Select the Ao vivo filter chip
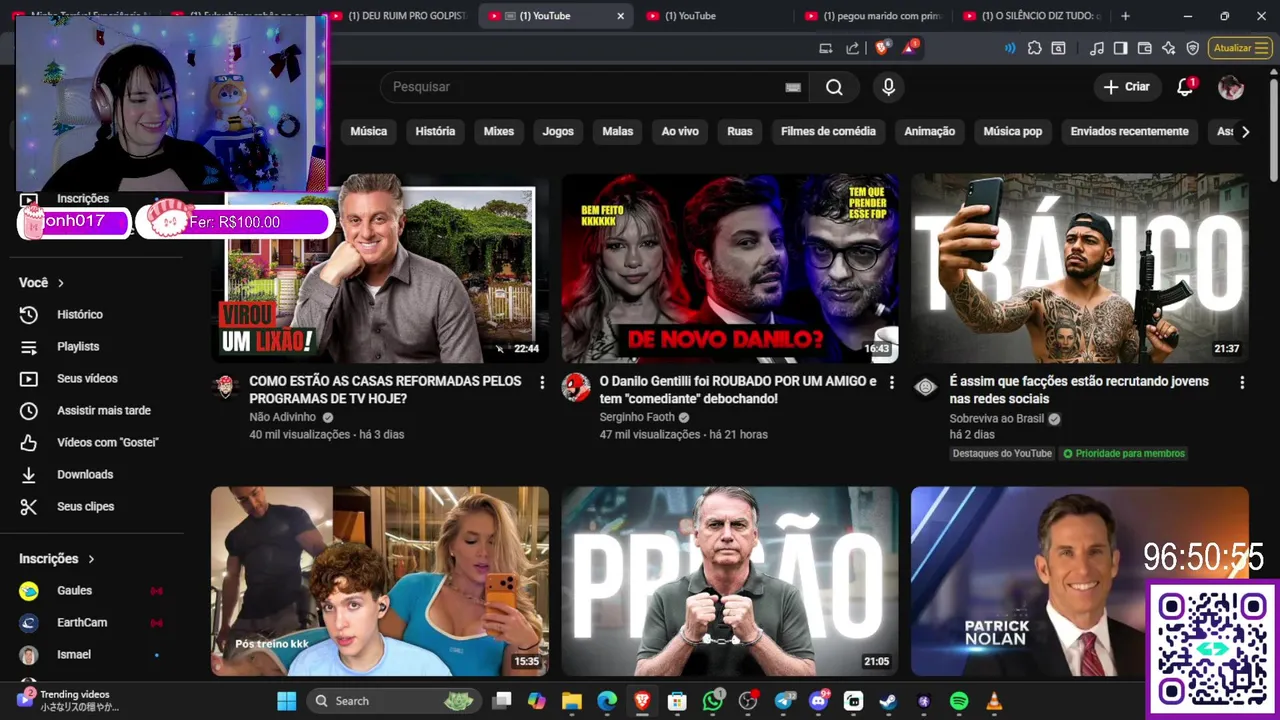This screenshot has width=1280, height=720. (x=680, y=131)
